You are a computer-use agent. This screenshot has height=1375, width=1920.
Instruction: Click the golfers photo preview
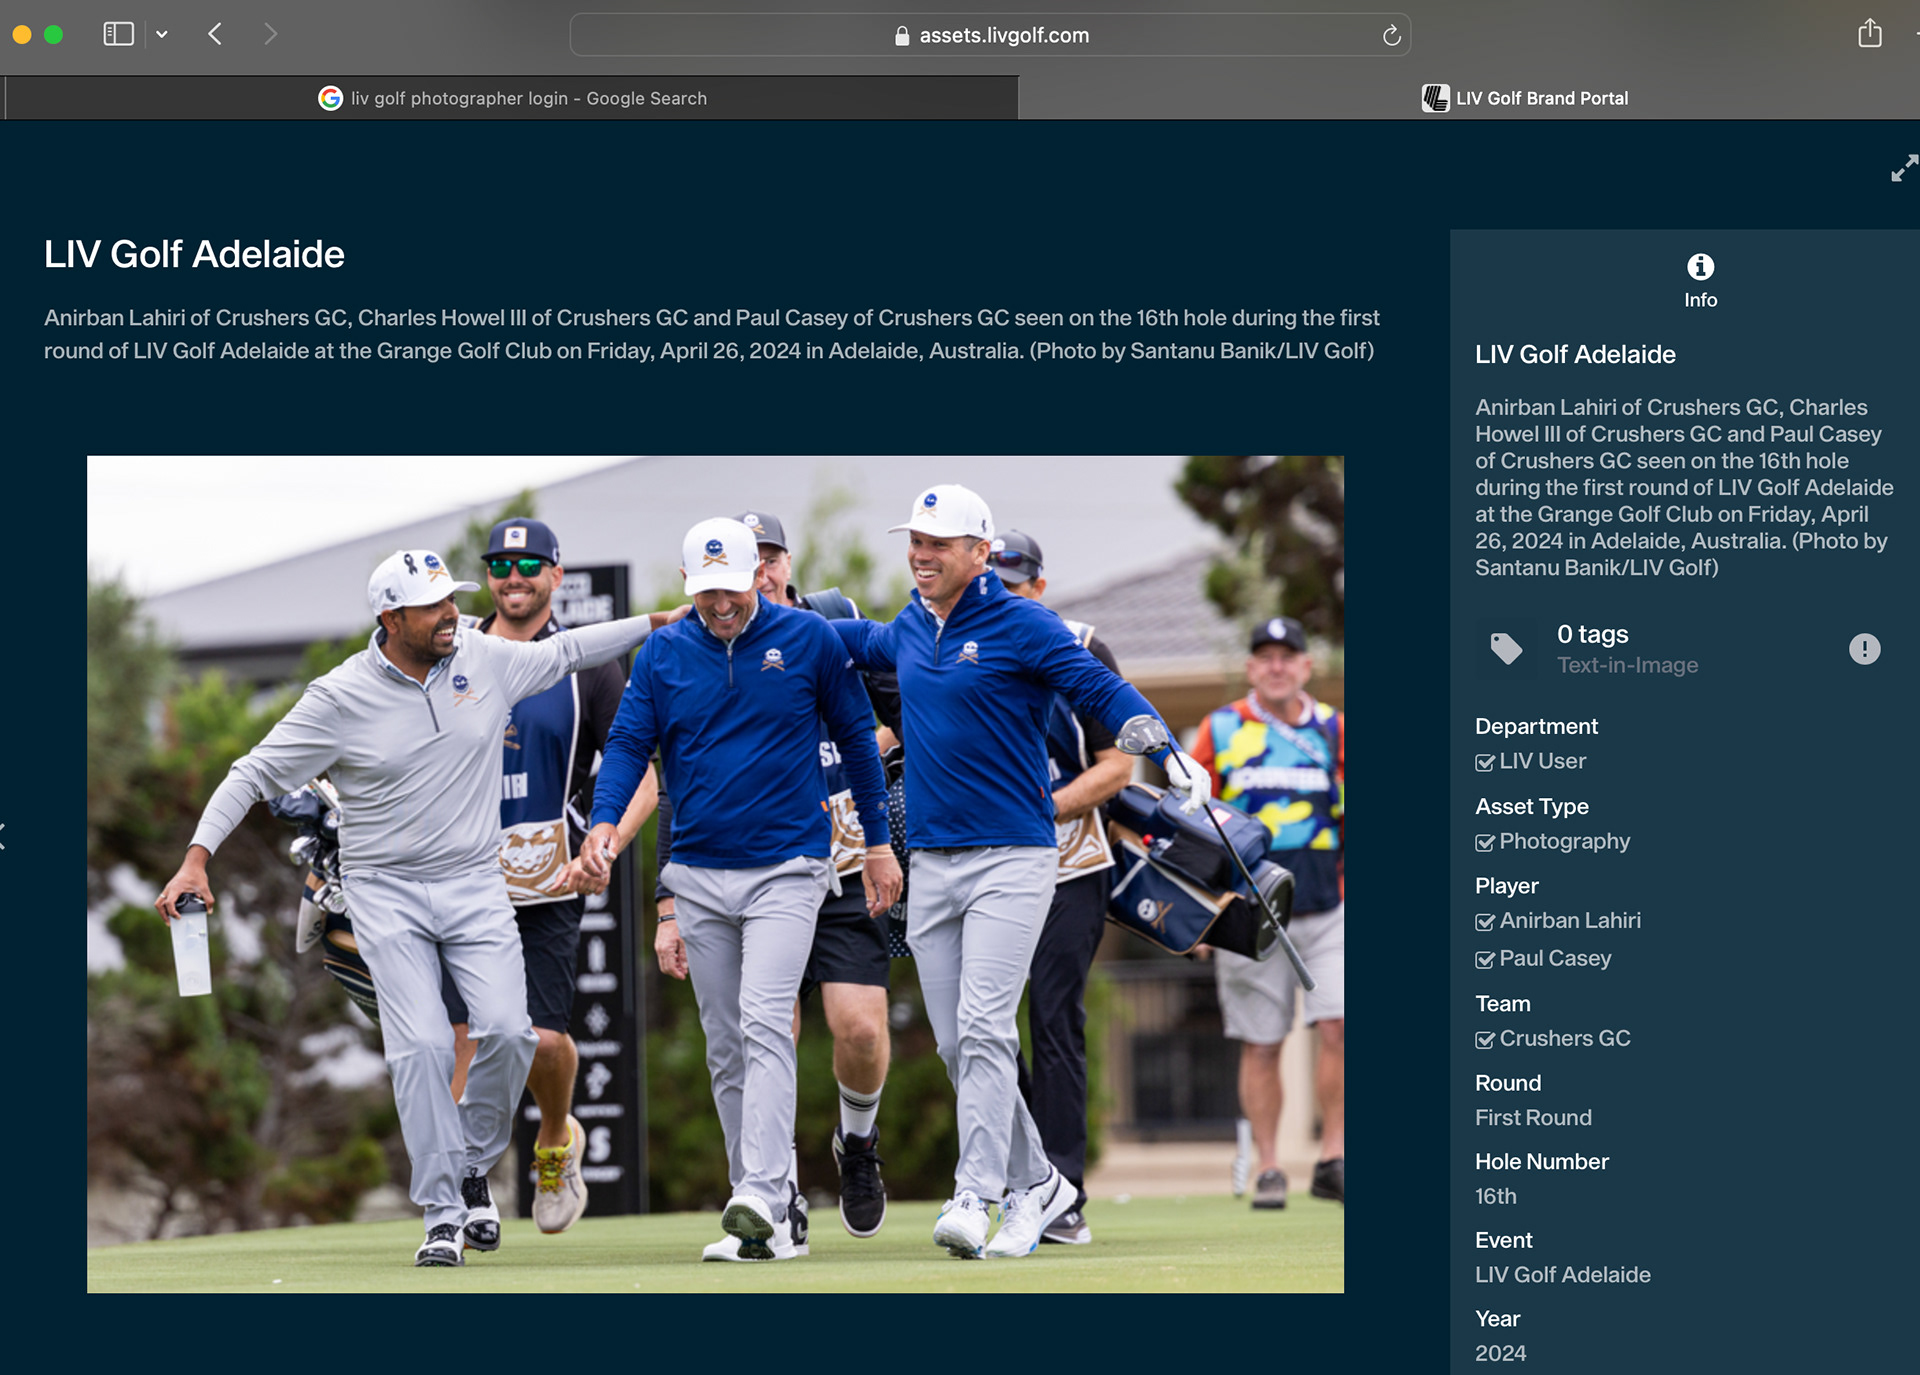pyautogui.click(x=715, y=874)
